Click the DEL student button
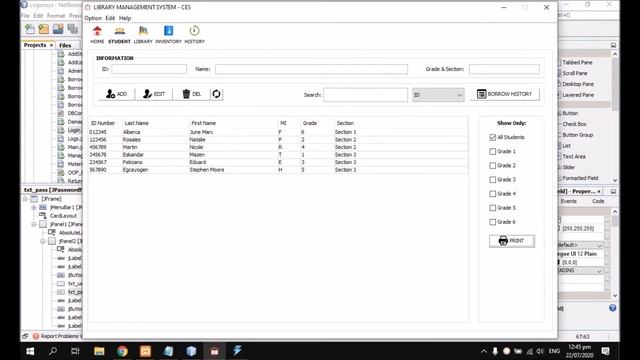This screenshot has width=640, height=360. (x=191, y=94)
